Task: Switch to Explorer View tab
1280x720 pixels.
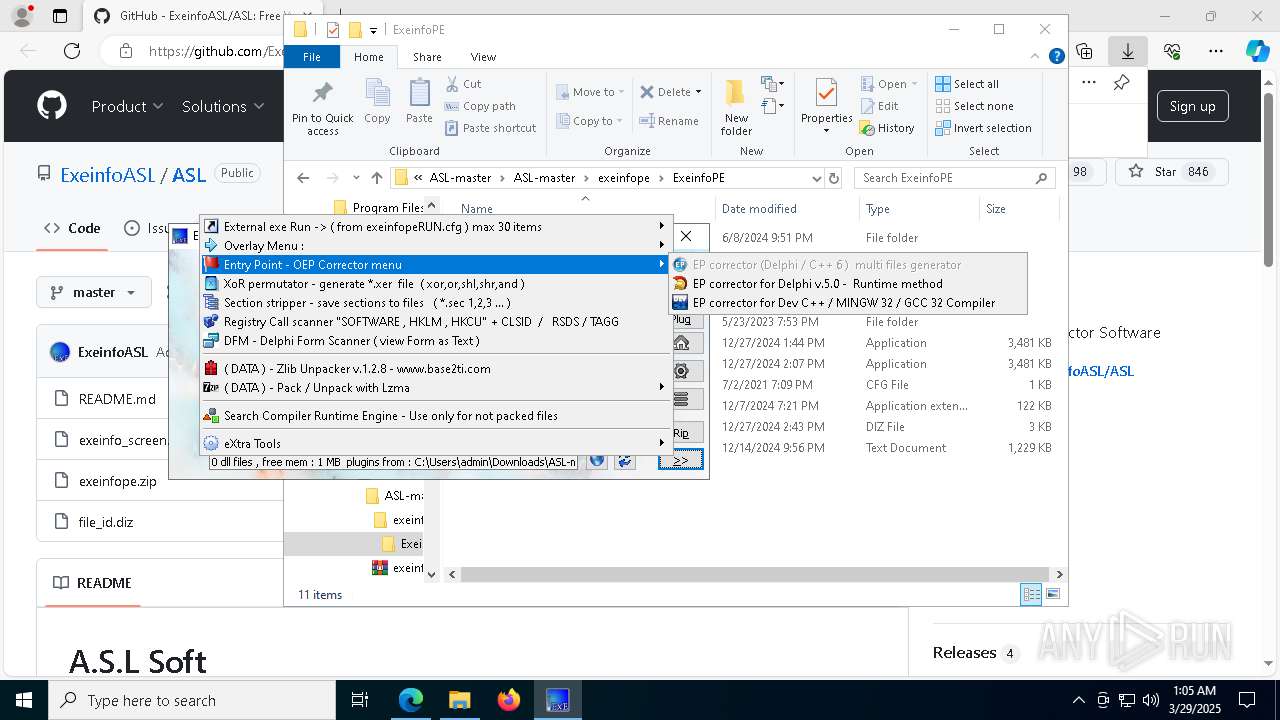Action: pyautogui.click(x=483, y=57)
